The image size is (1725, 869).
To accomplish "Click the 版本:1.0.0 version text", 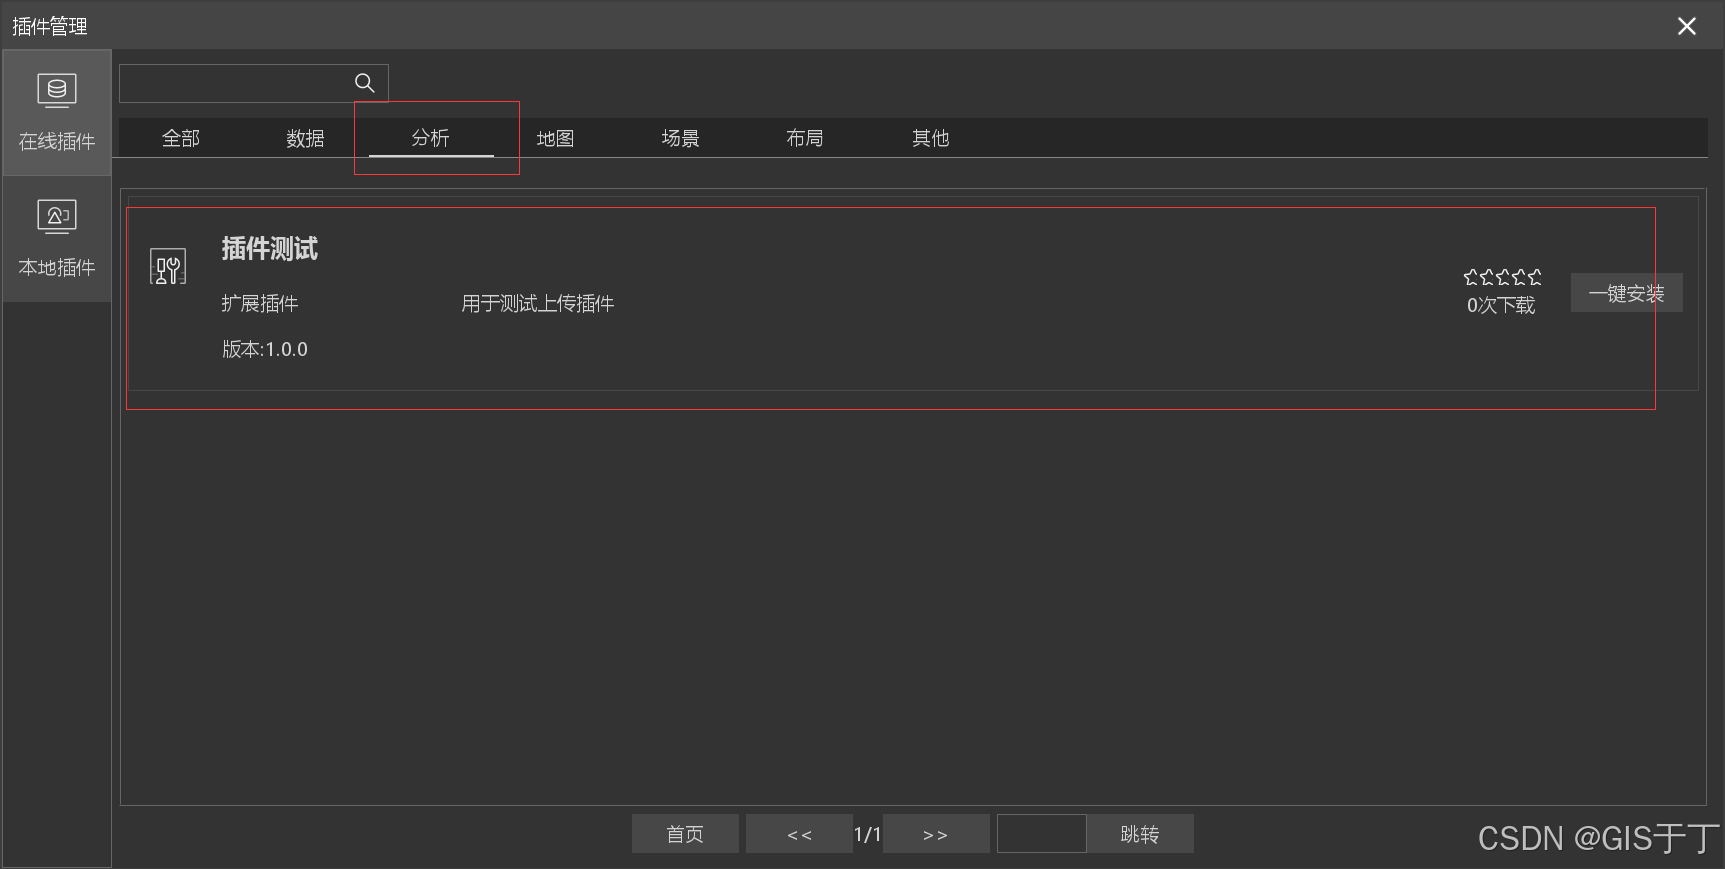I will tap(265, 349).
